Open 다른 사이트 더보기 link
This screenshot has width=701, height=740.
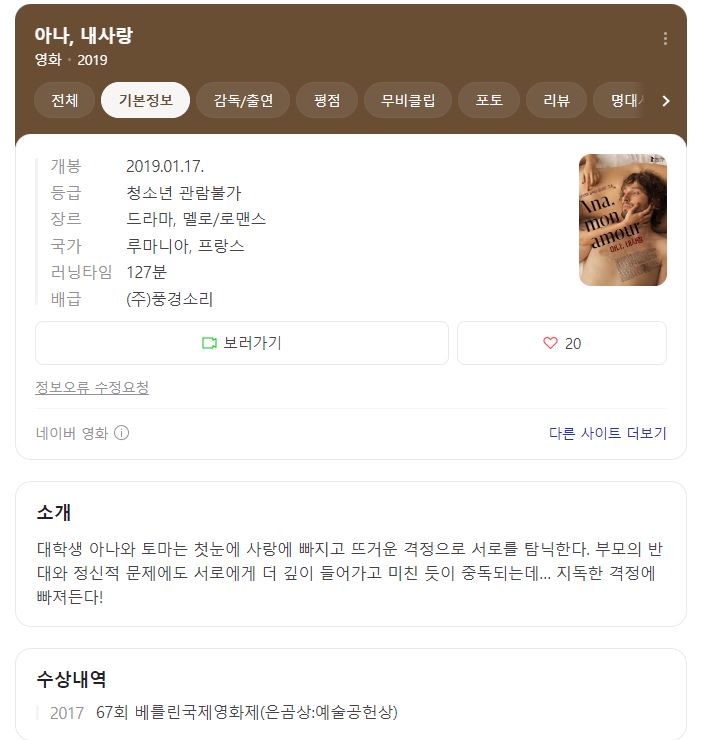(608, 433)
